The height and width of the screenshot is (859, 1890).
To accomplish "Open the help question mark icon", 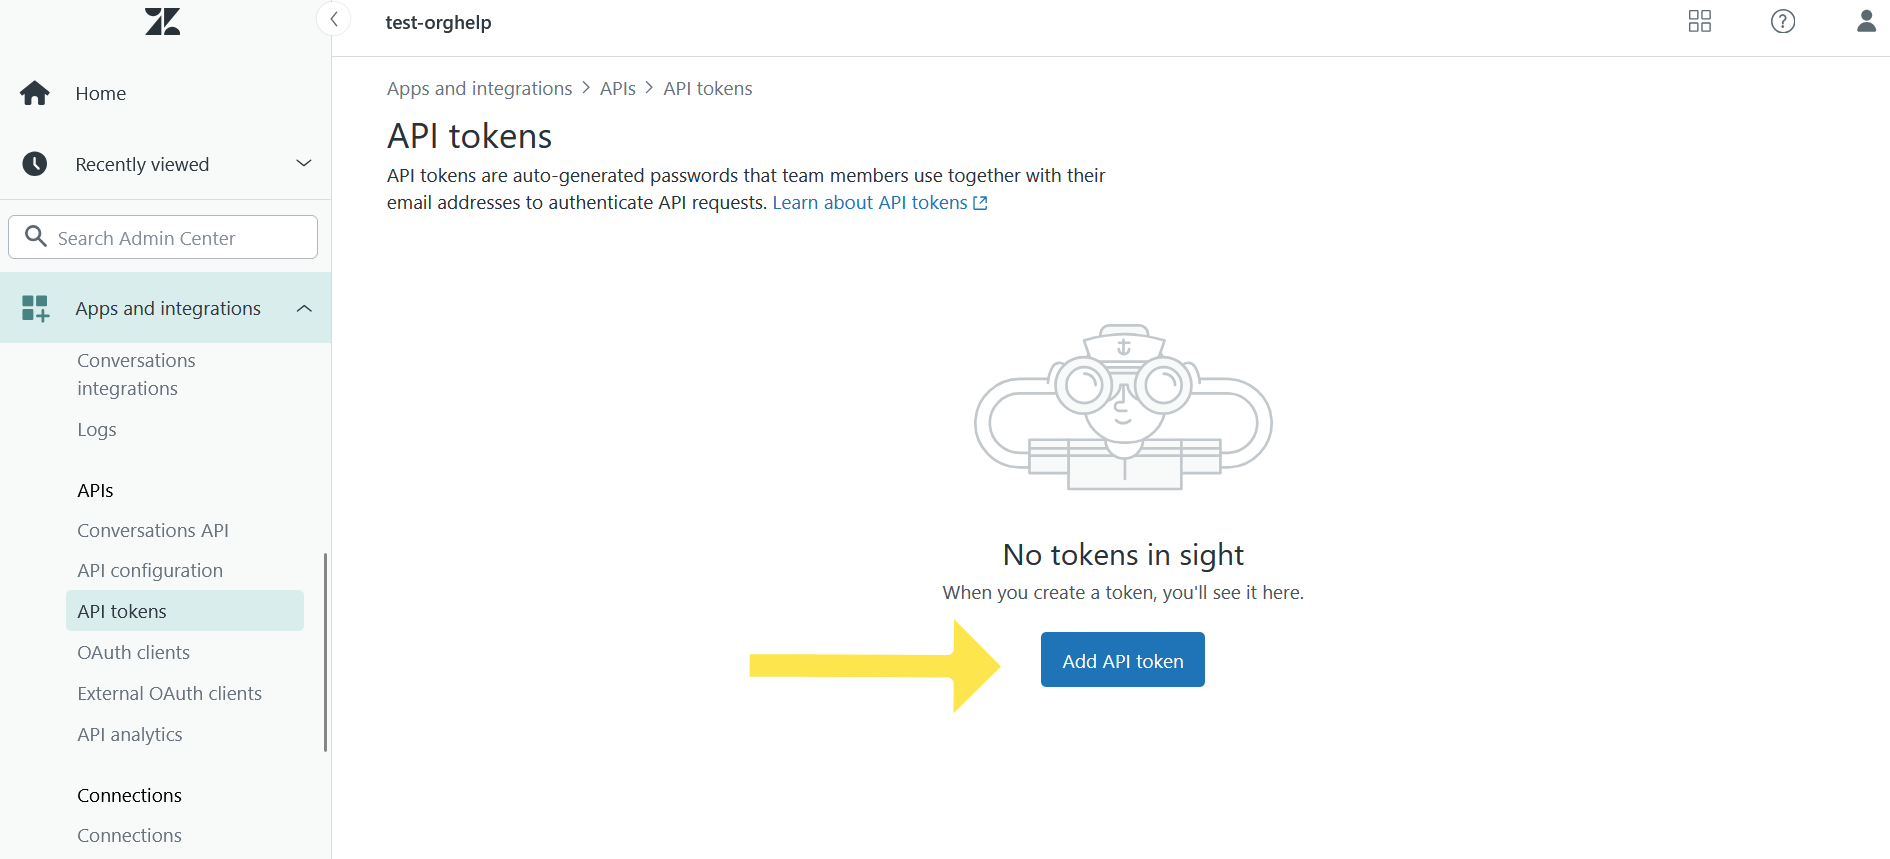I will coord(1782,21).
